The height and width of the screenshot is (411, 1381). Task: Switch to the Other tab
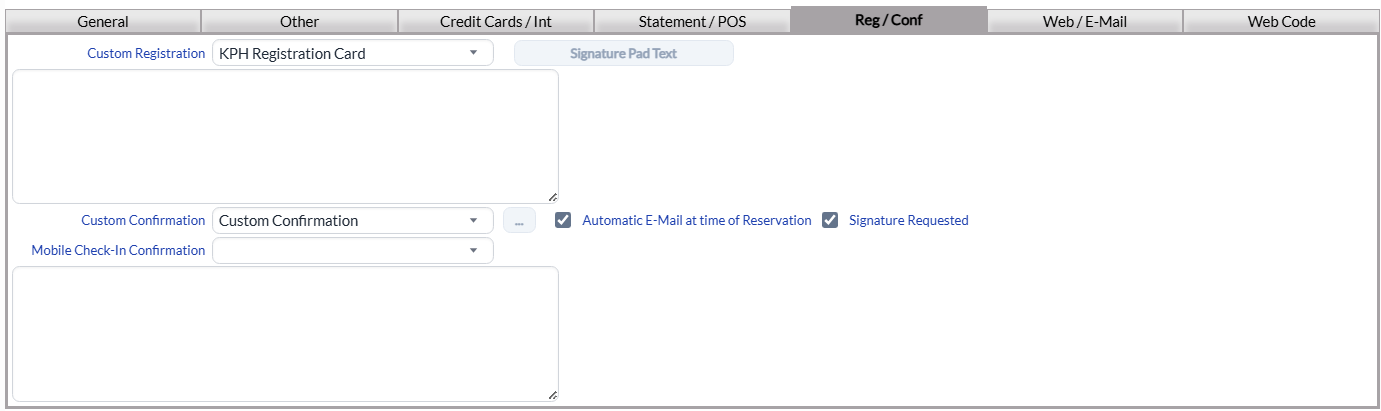click(x=299, y=21)
